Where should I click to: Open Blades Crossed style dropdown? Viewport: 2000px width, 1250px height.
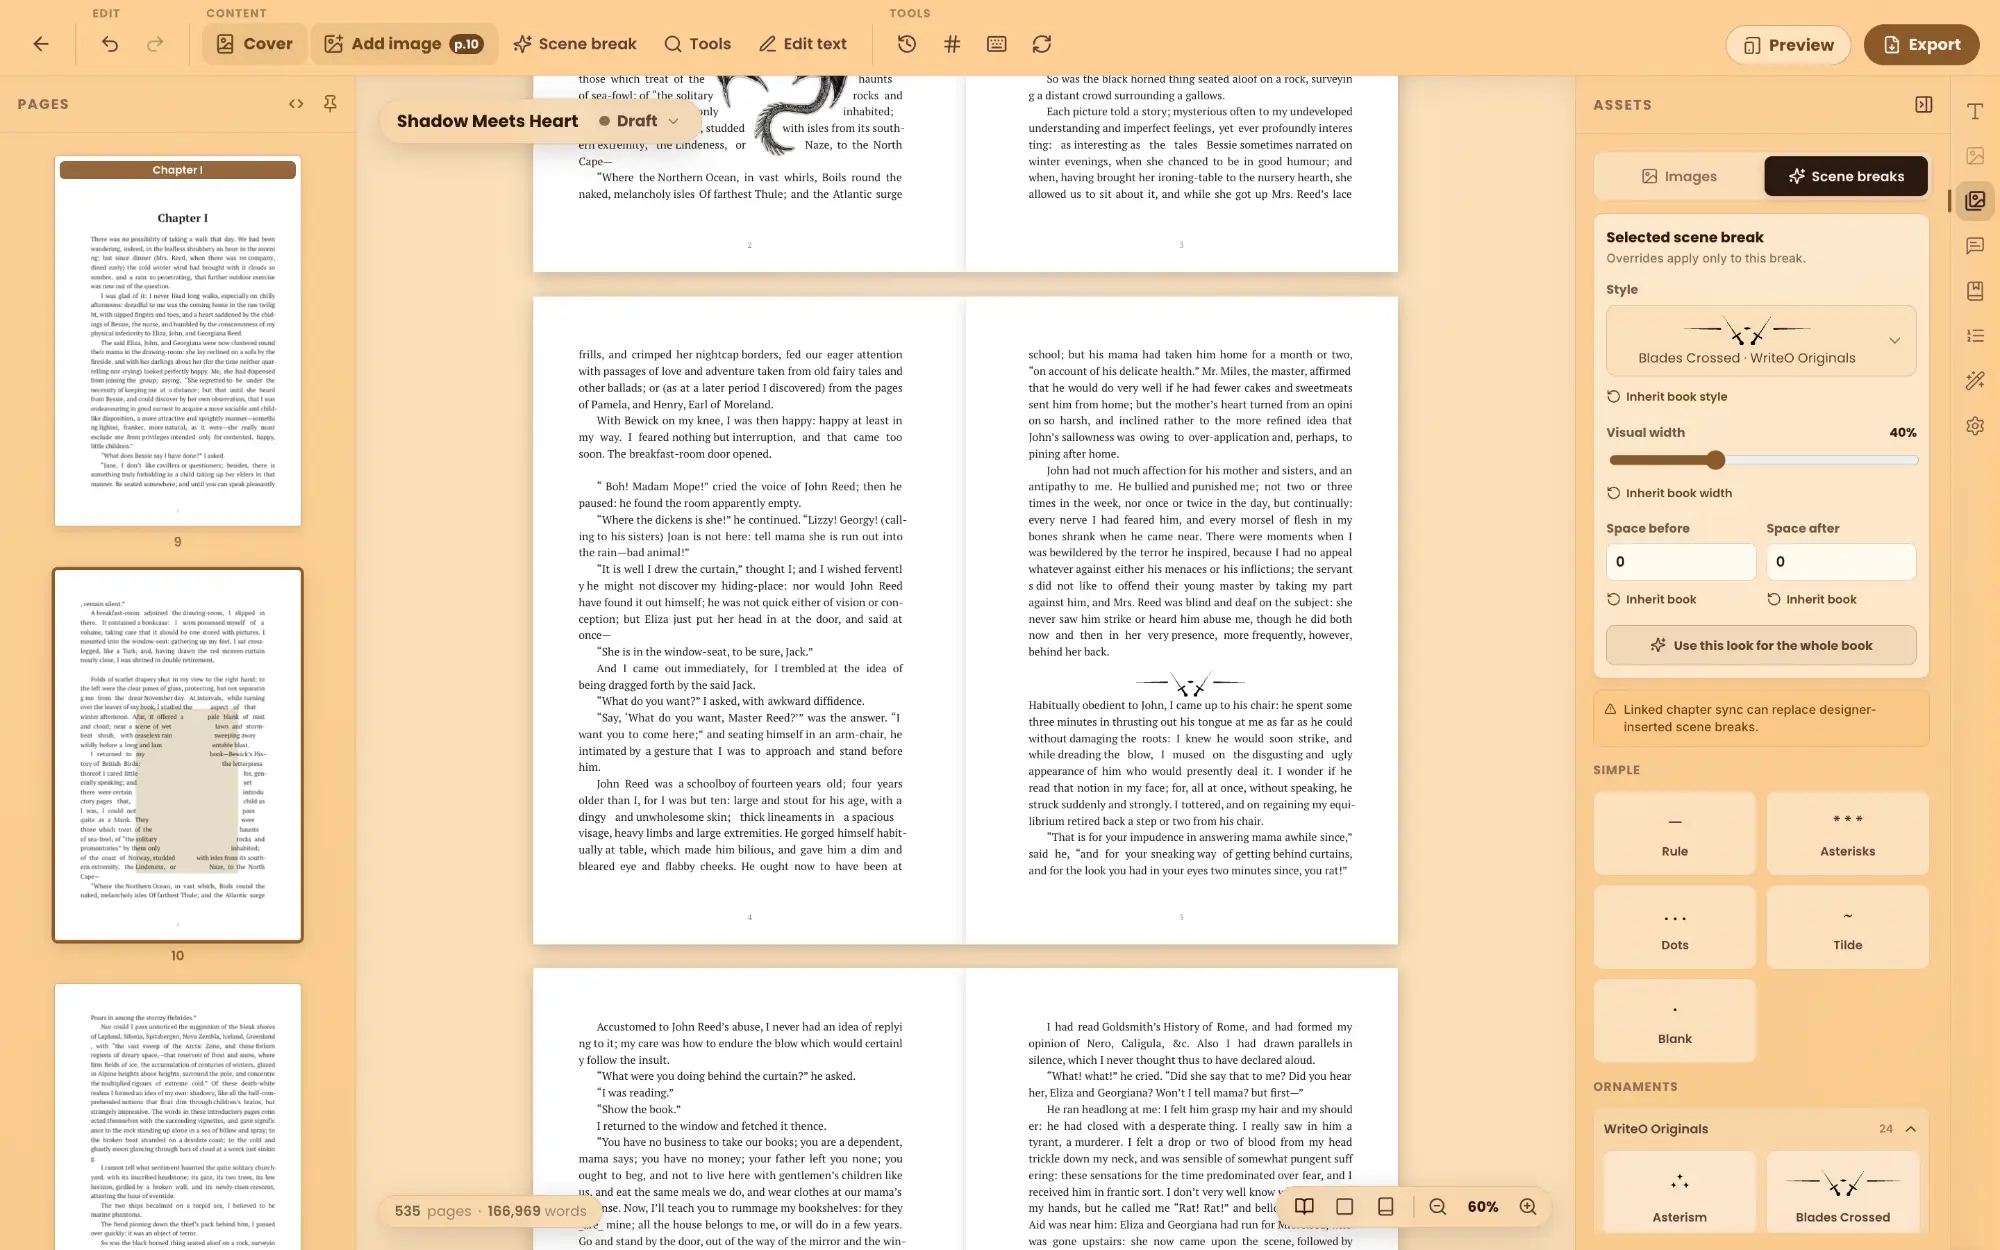pyautogui.click(x=1761, y=341)
